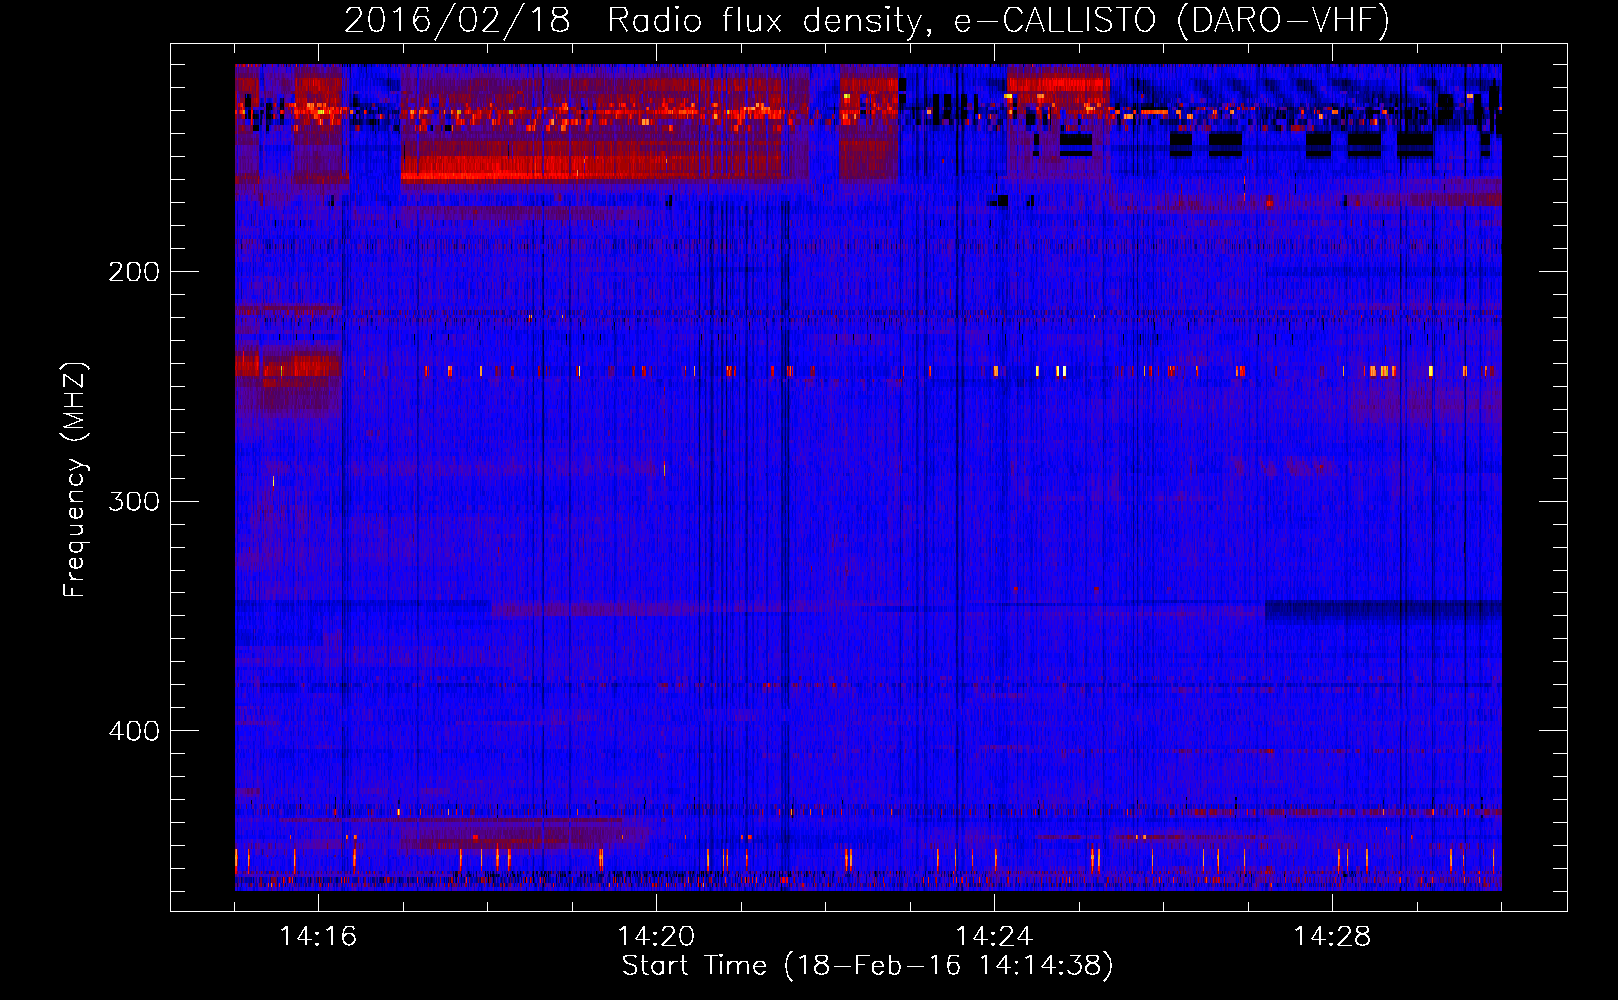Click the 'Start Time (18-Feb-16 14:14:38)' axis label
Viewport: 1618px width, 1000px height.
coord(867,966)
